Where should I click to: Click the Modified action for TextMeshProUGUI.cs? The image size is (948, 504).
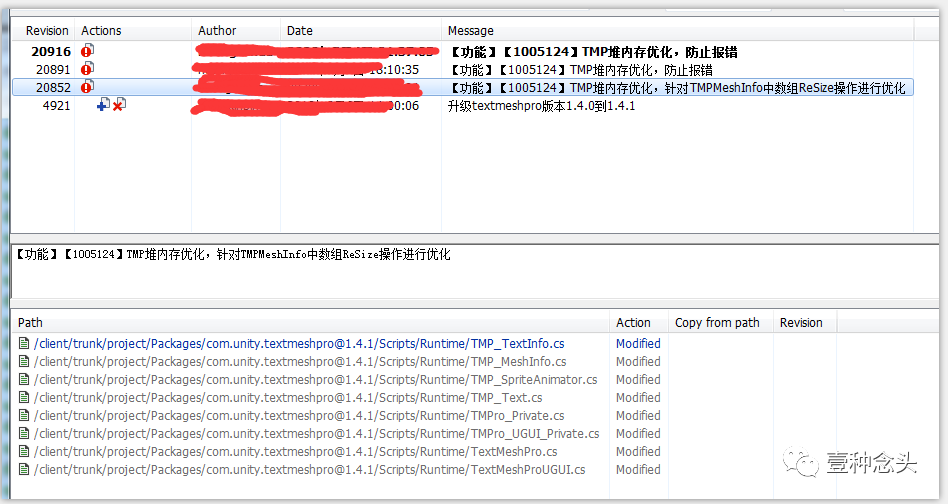pos(638,470)
